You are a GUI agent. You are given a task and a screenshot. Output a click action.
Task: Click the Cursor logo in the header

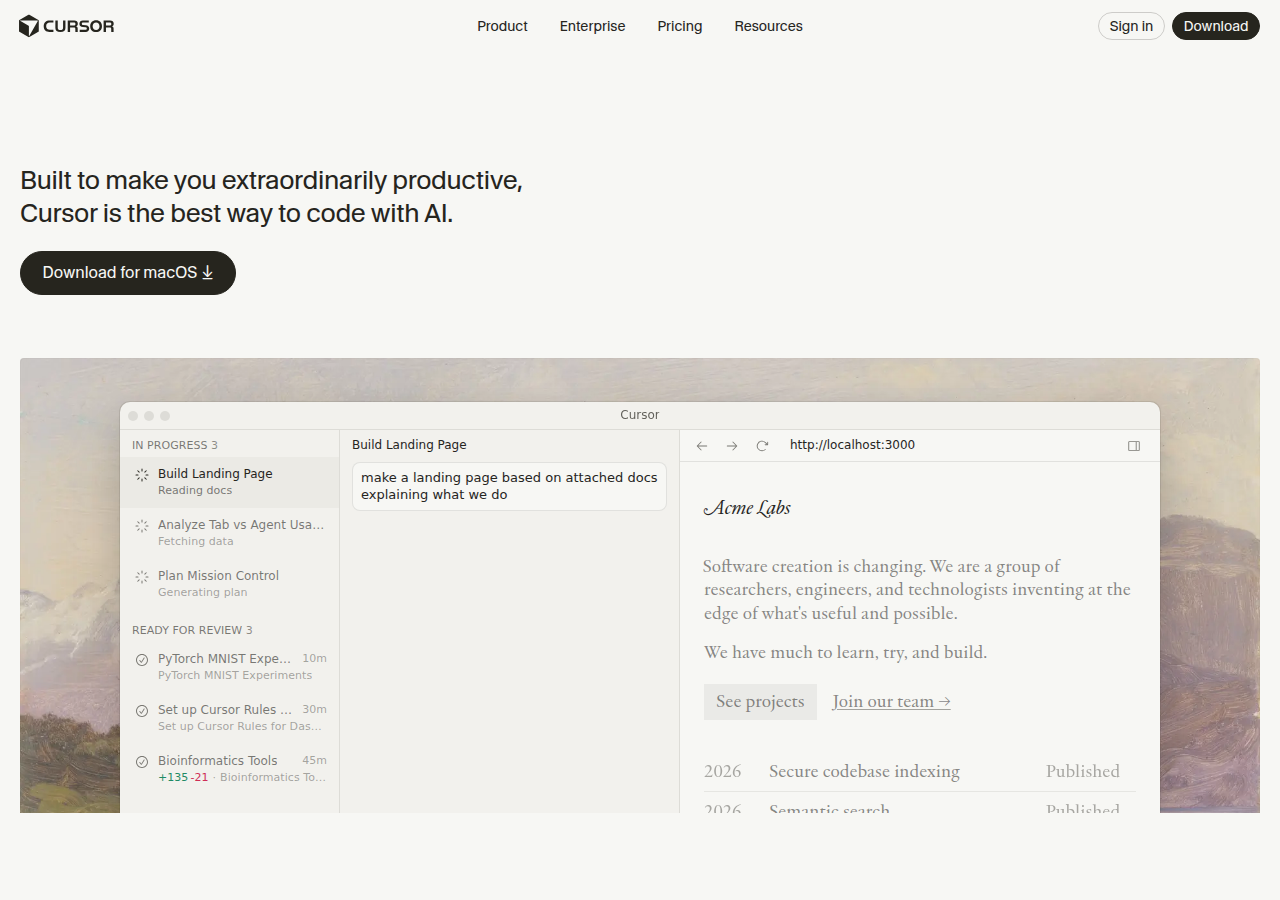click(x=67, y=26)
